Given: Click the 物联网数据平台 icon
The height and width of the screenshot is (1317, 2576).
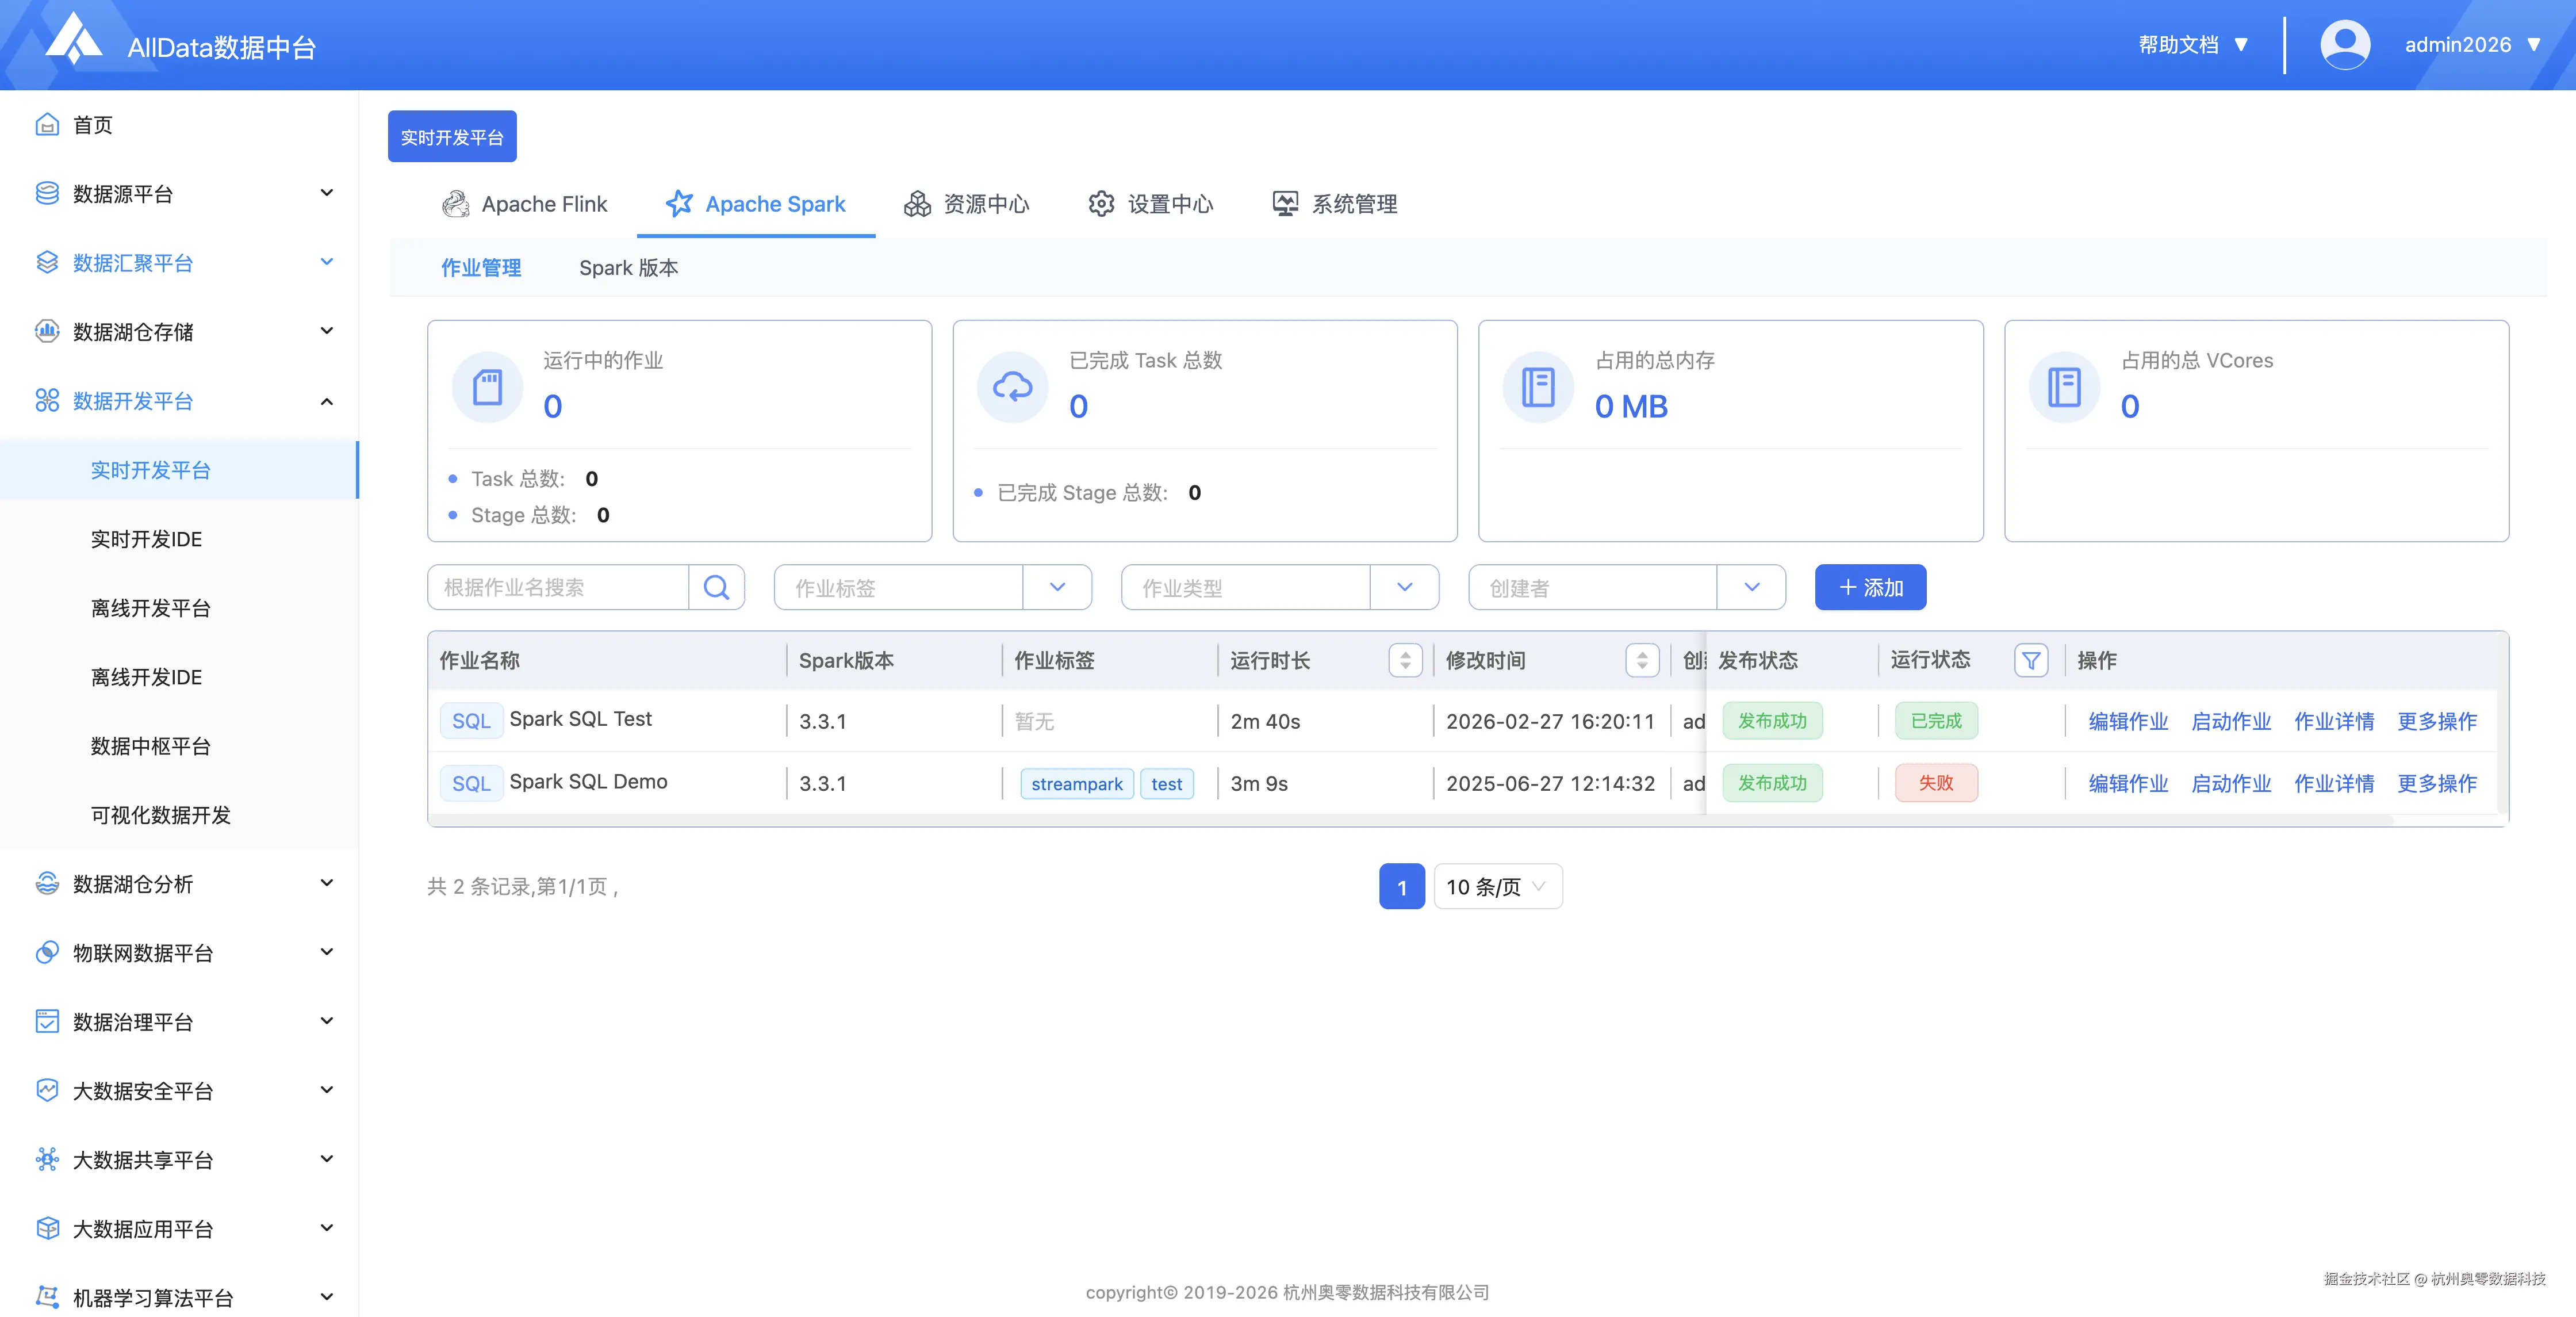Looking at the screenshot, I should pyautogui.click(x=47, y=952).
